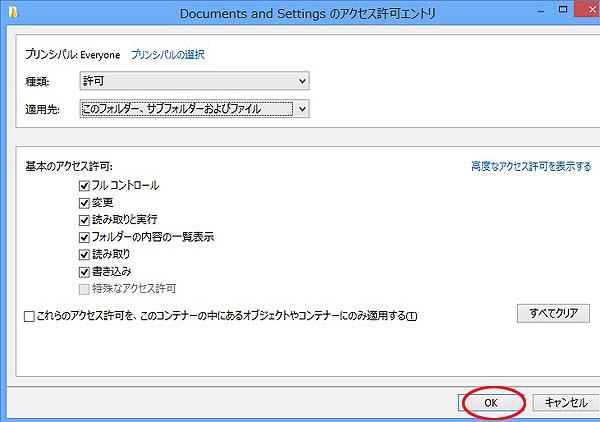Uncheck フォルダーの内容の一覧表示 checkbox
Screen dimensions: 600x422
click(84, 237)
